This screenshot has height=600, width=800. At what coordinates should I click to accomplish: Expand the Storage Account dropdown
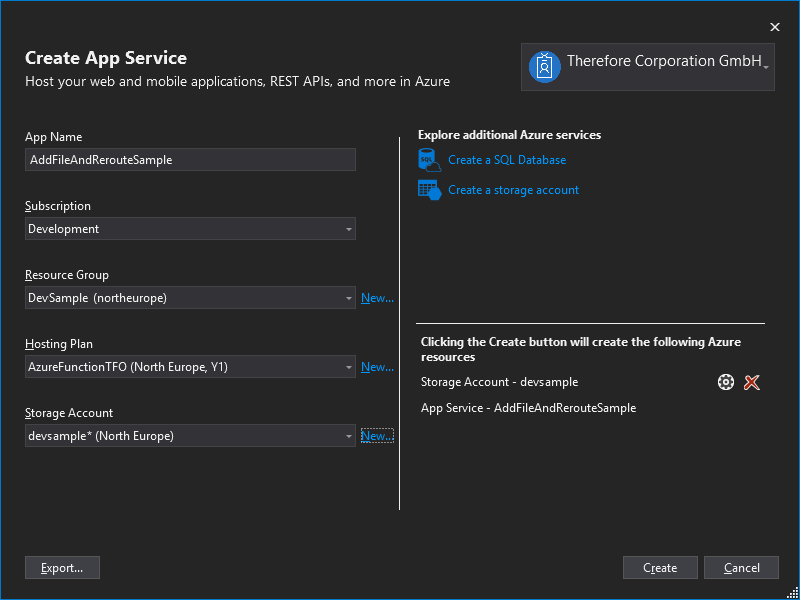tap(349, 436)
